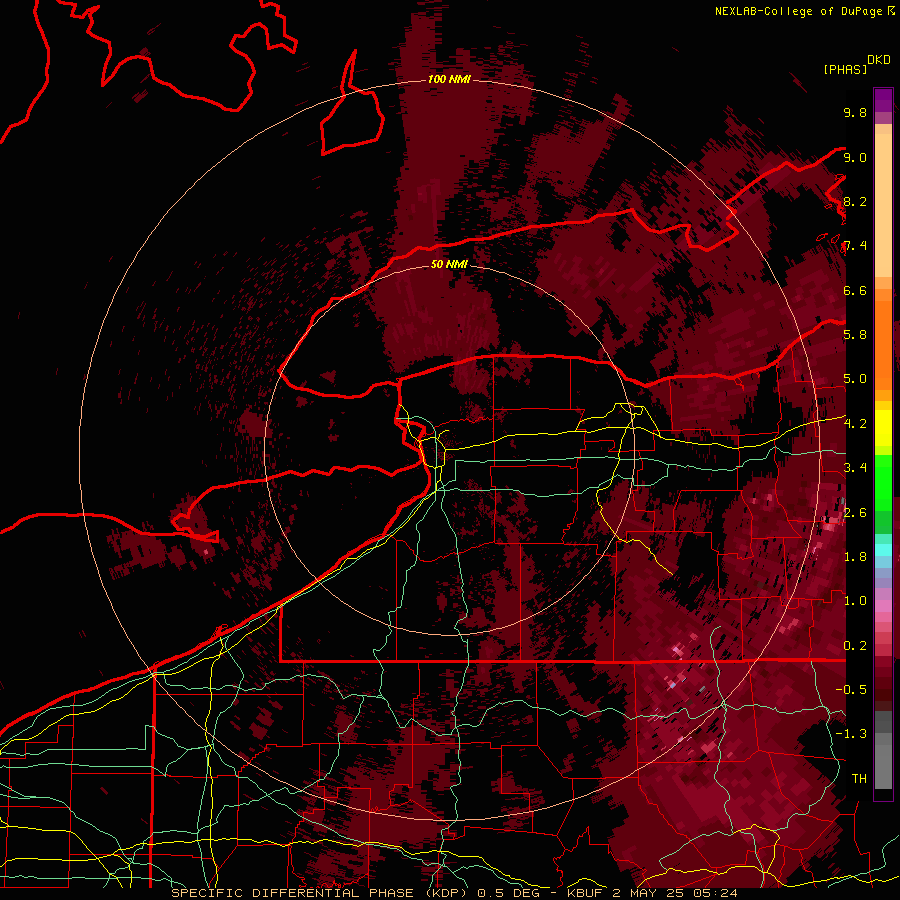Click the 0.2 scale value
This screenshot has width=900, height=900.
click(x=855, y=646)
